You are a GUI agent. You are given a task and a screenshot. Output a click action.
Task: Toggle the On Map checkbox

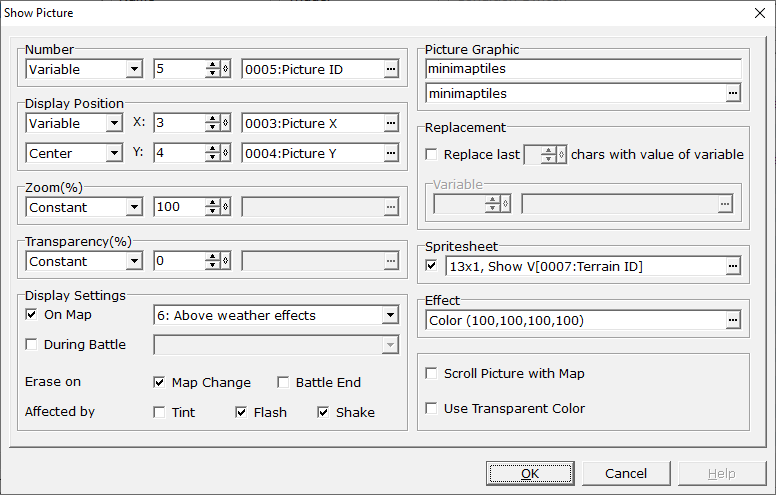coord(31,314)
